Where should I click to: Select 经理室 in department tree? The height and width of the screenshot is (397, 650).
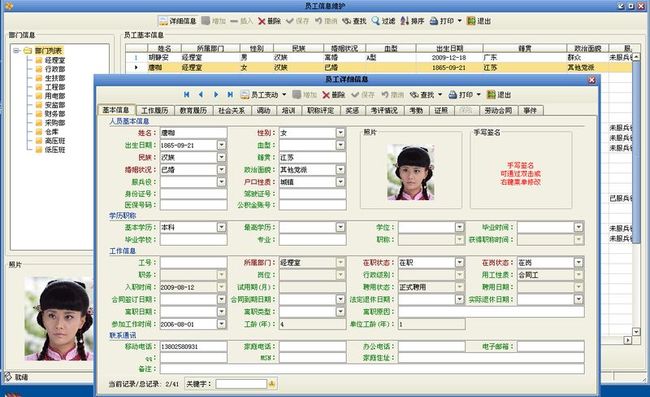55,60
